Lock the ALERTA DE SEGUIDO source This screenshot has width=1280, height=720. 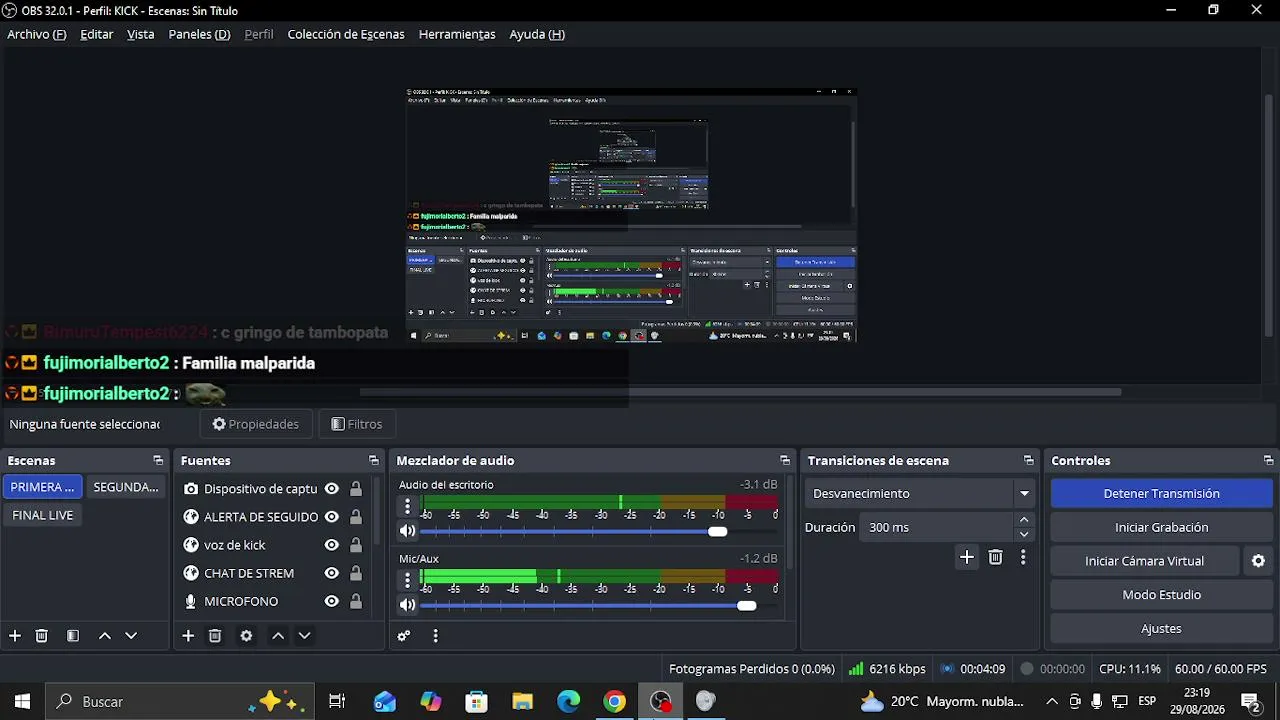pyautogui.click(x=356, y=517)
